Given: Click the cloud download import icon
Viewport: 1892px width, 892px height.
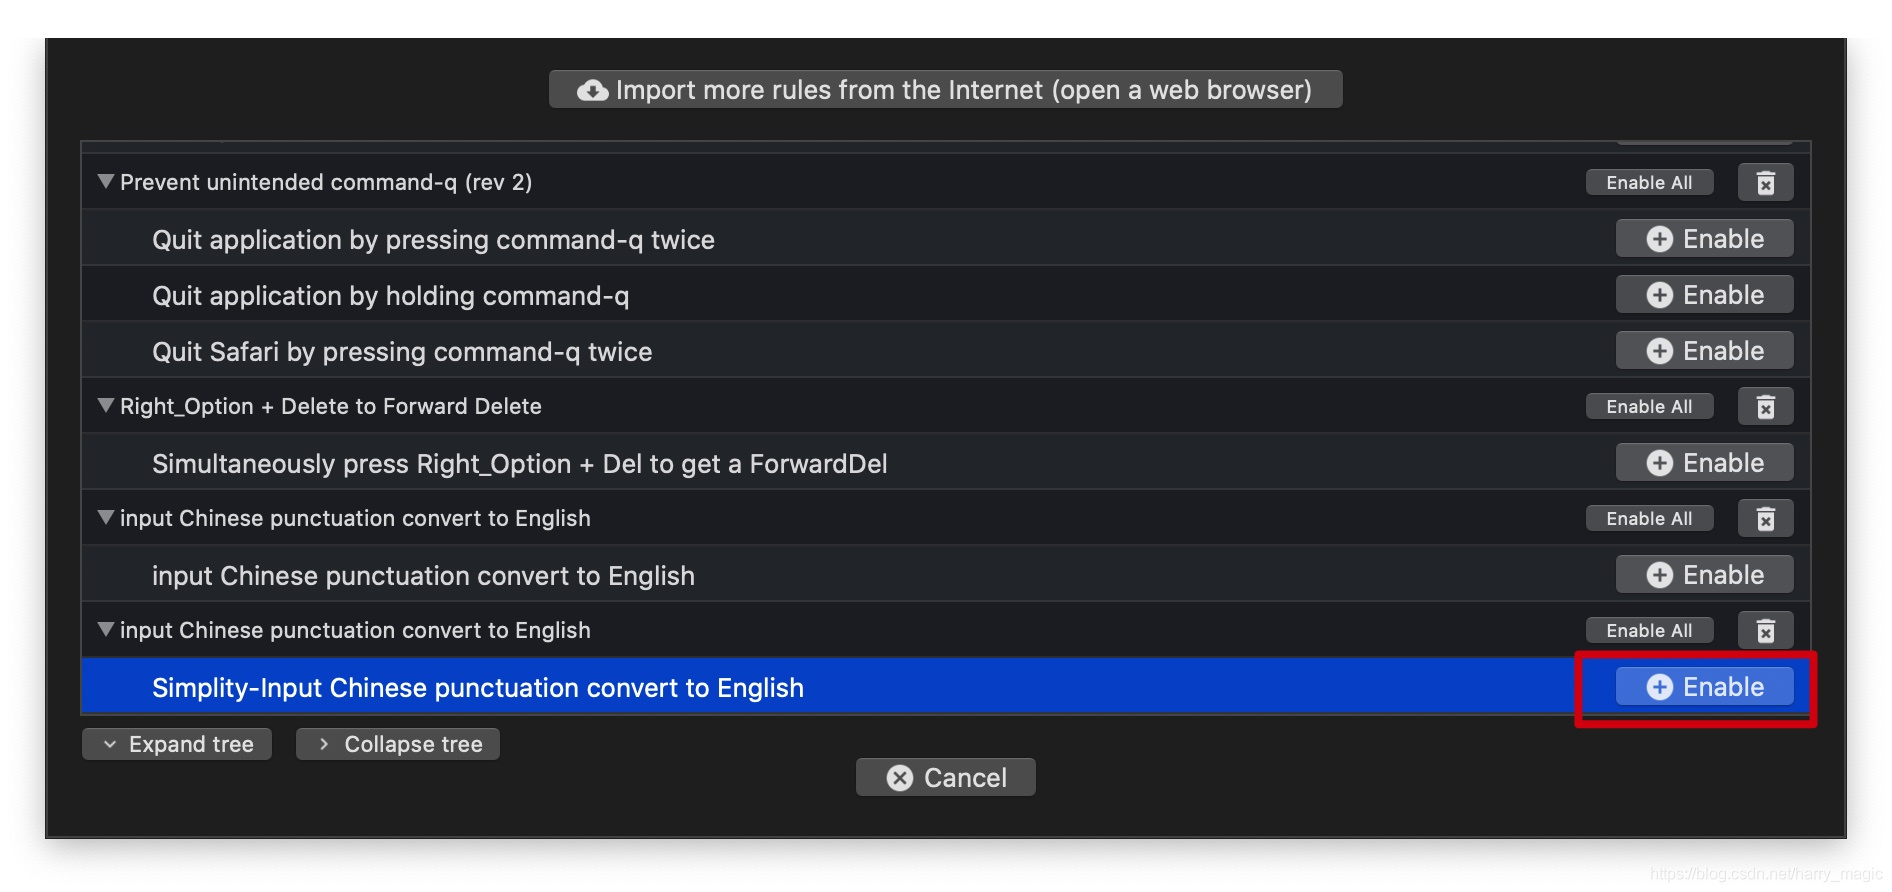Looking at the screenshot, I should [592, 90].
